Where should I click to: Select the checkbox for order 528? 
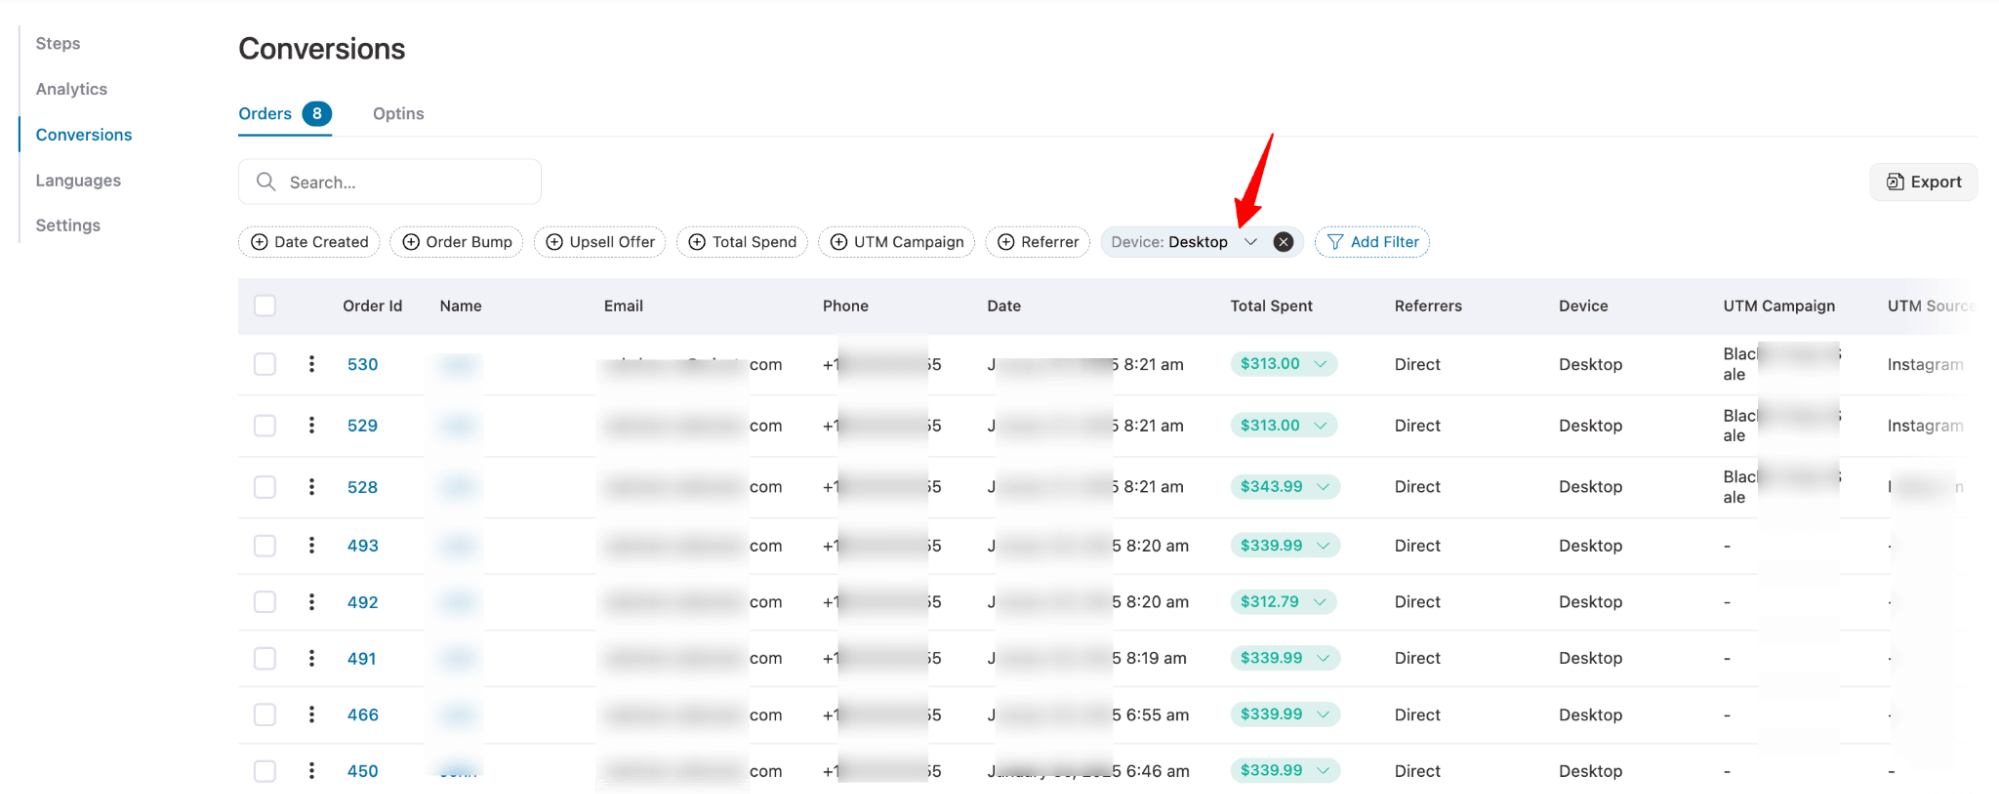pyautogui.click(x=265, y=487)
